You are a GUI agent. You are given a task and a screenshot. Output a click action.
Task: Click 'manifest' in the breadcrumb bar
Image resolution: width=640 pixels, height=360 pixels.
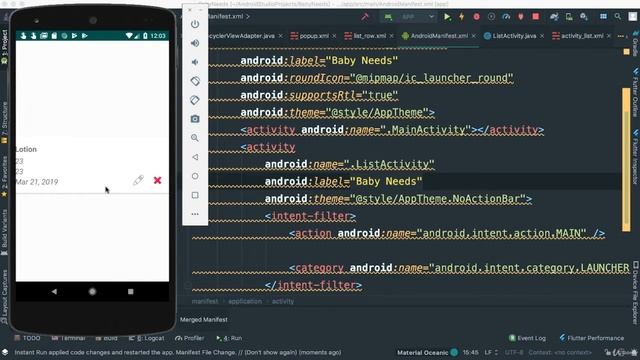coord(205,301)
